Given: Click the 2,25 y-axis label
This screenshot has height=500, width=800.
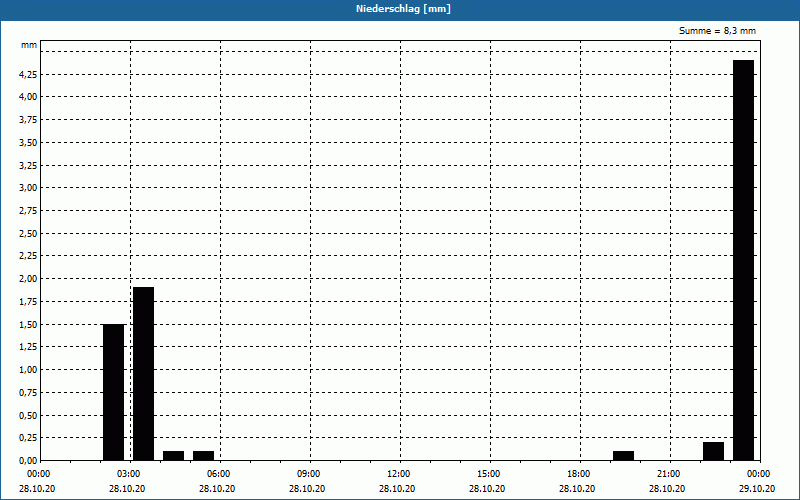Looking at the screenshot, I should (28, 256).
